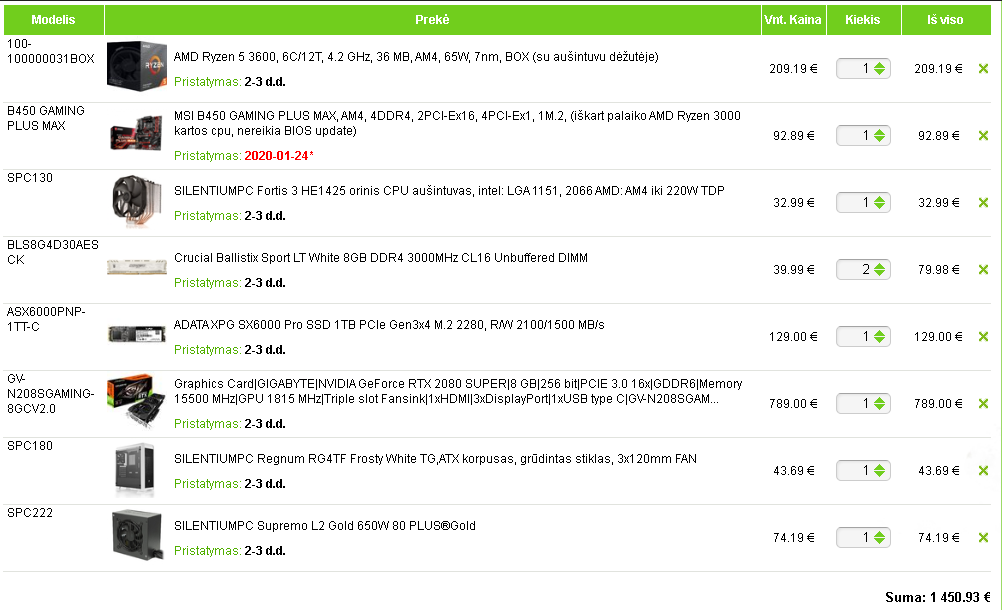Open Fortis 3 CPU cooler product image

coord(137,201)
